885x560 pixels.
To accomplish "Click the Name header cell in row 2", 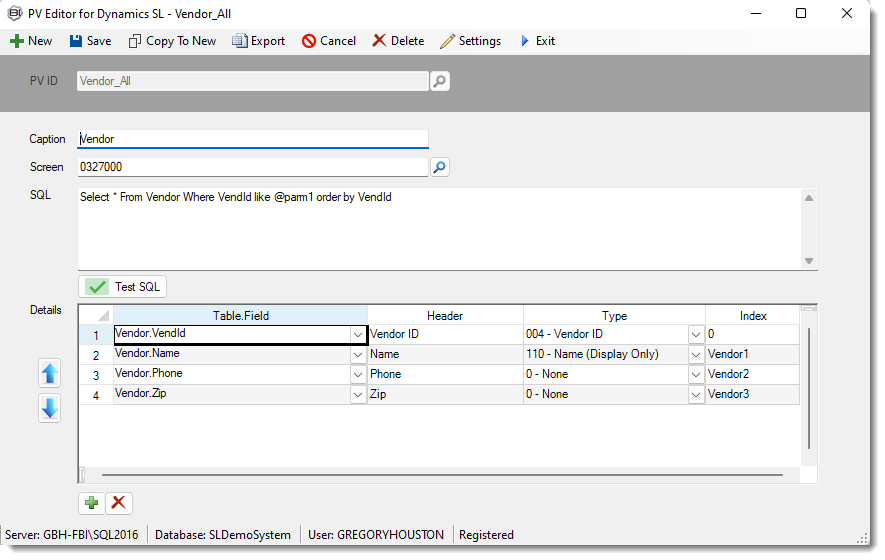I will click(445, 355).
